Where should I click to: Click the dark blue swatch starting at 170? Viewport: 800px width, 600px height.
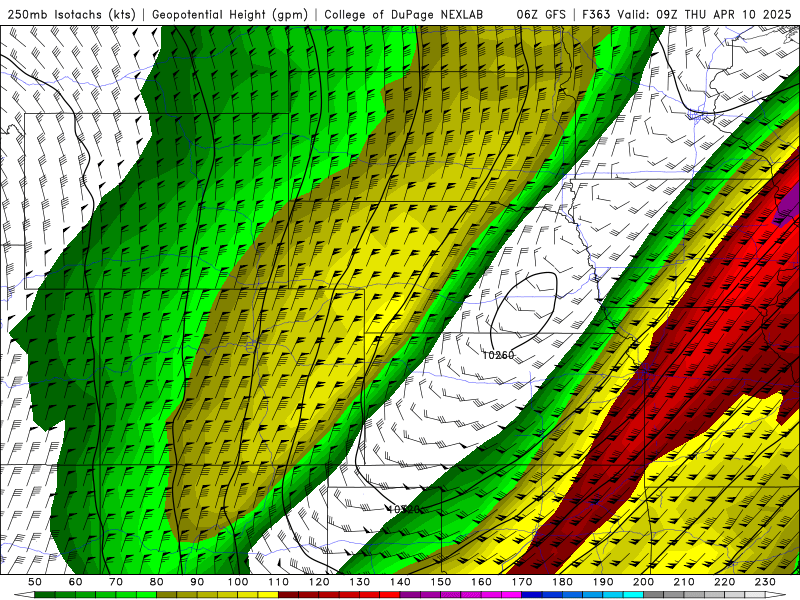532,595
